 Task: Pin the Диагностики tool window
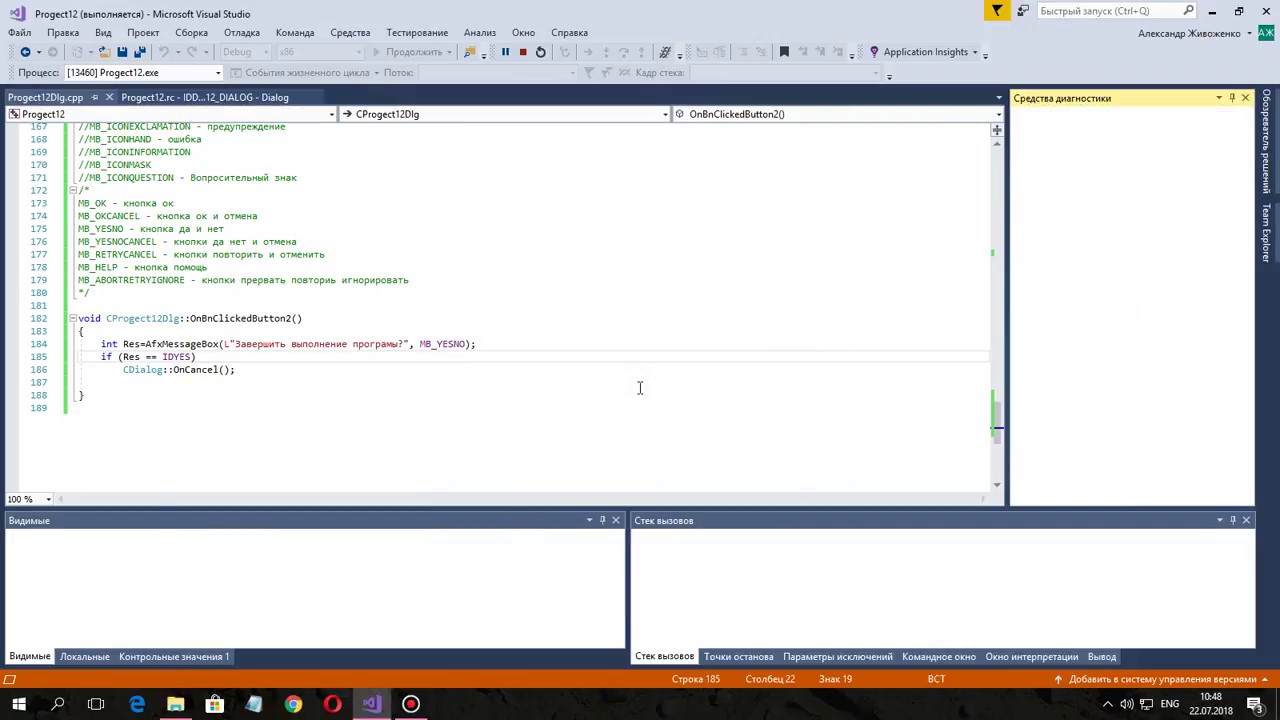[x=1232, y=98]
